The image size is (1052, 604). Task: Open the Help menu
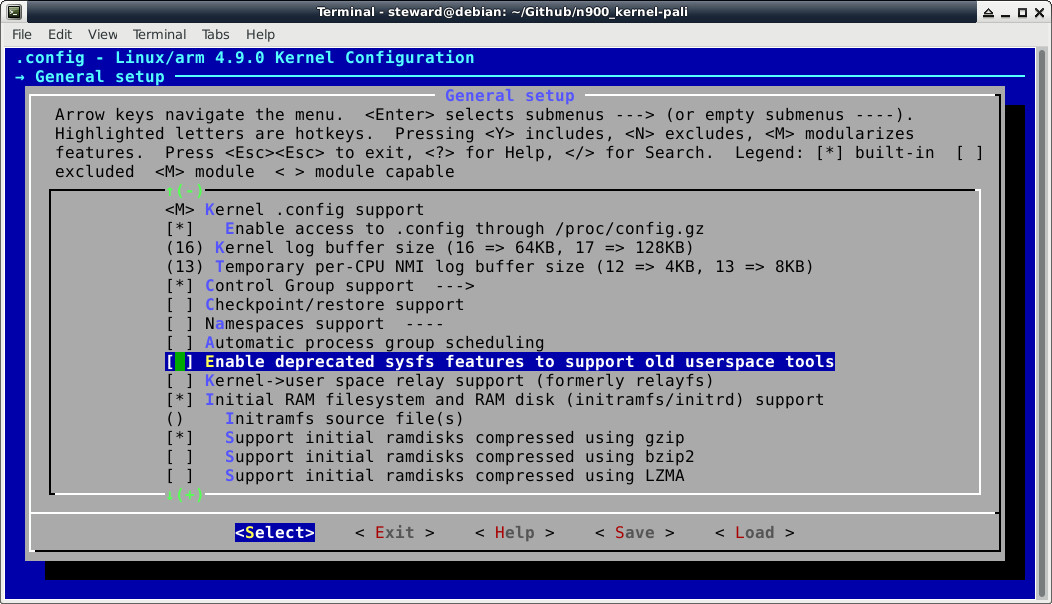260,34
